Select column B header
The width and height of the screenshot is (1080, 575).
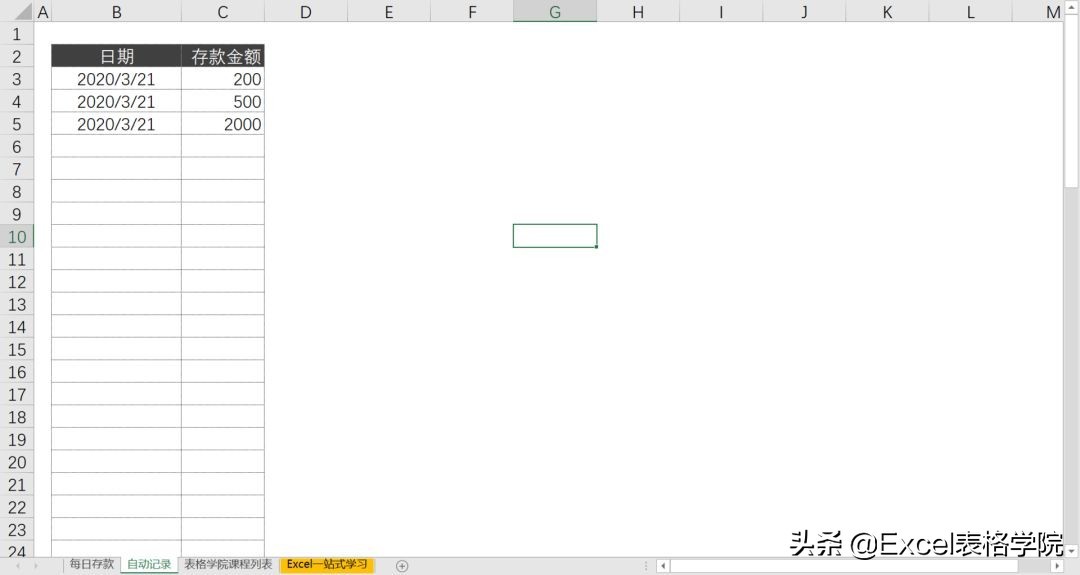[x=117, y=12]
